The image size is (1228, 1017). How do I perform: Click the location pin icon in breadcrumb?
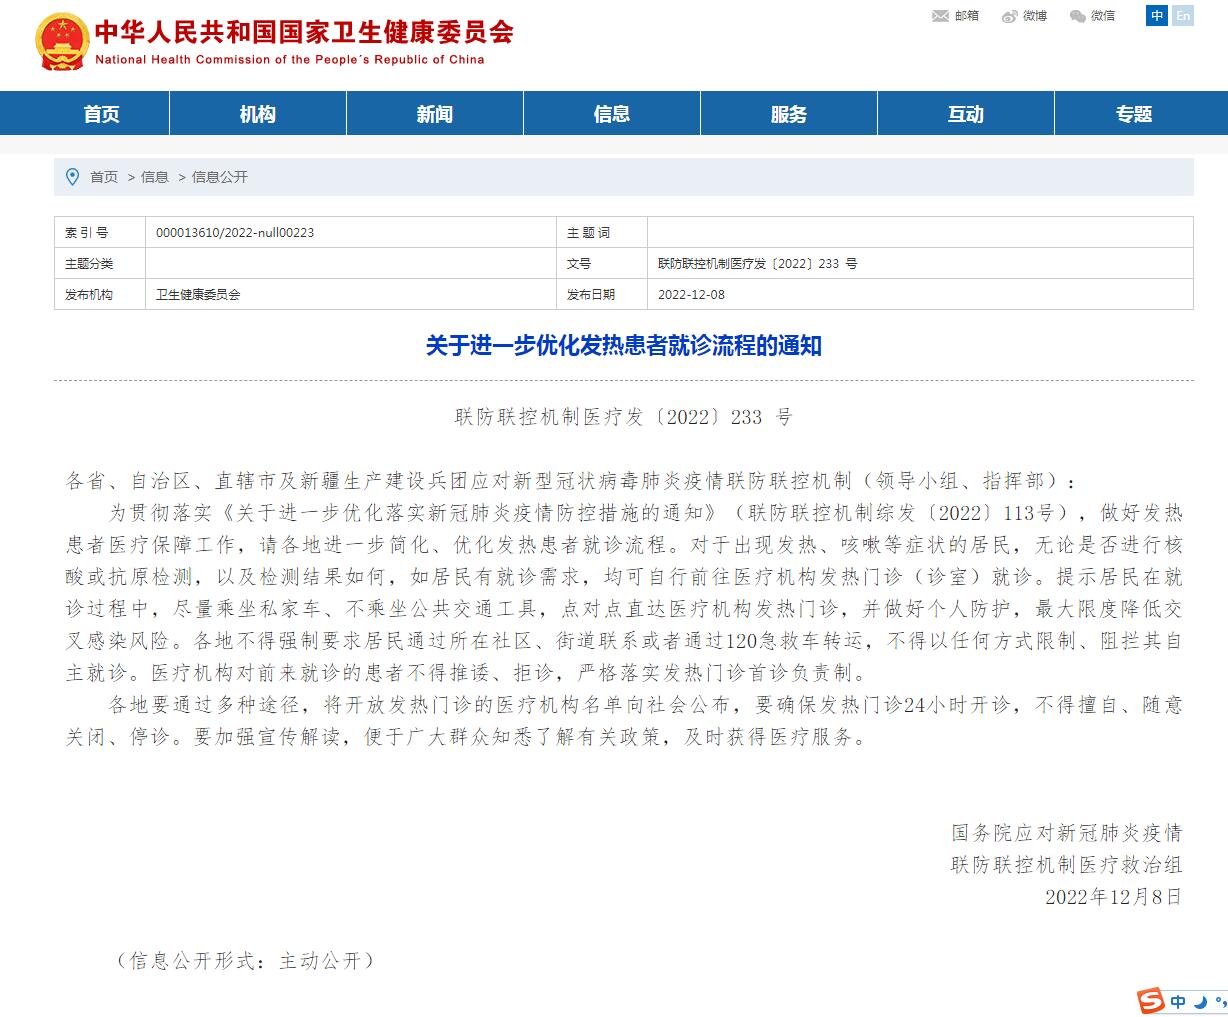tap(72, 177)
